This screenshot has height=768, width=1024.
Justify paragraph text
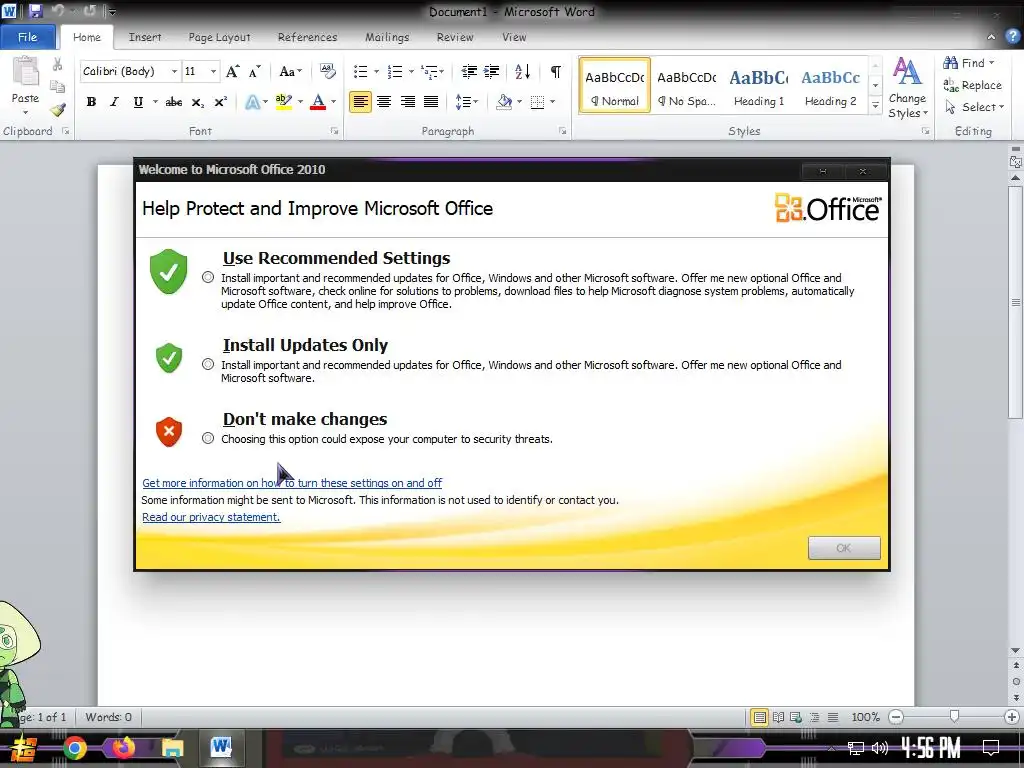click(x=431, y=102)
